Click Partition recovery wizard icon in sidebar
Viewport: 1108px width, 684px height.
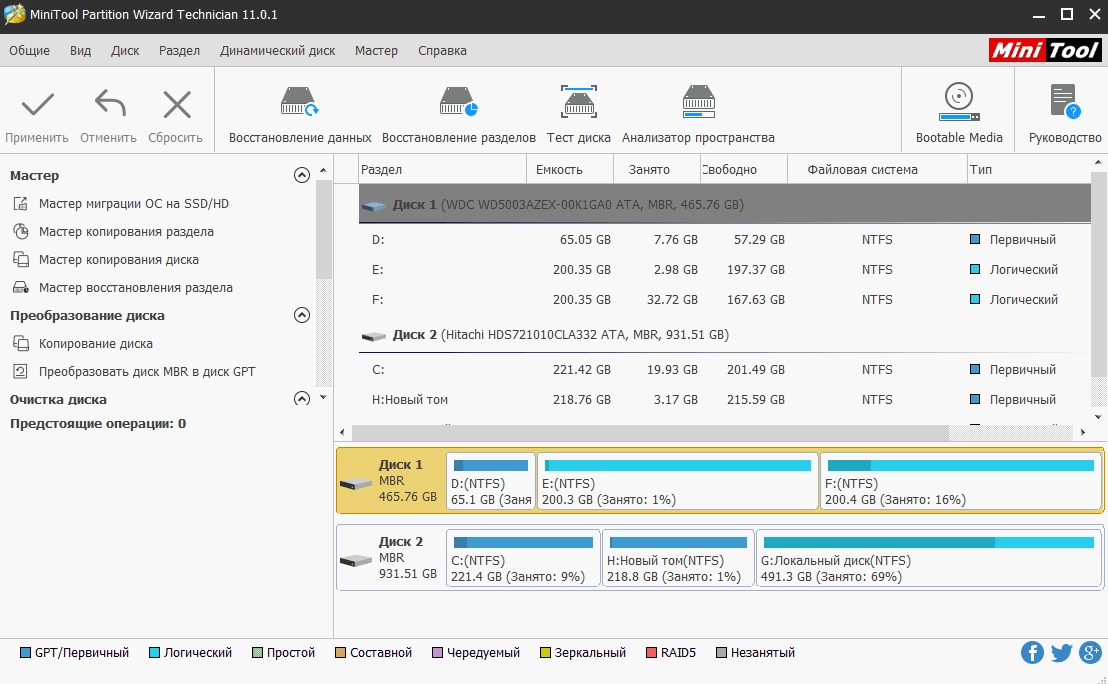pos(21,288)
